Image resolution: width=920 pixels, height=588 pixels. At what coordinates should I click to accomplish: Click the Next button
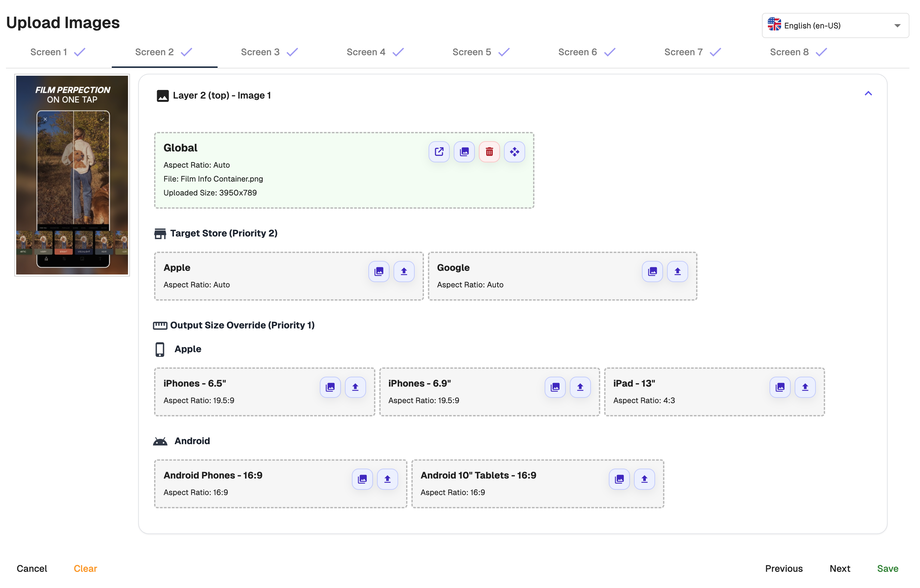pyautogui.click(x=839, y=568)
